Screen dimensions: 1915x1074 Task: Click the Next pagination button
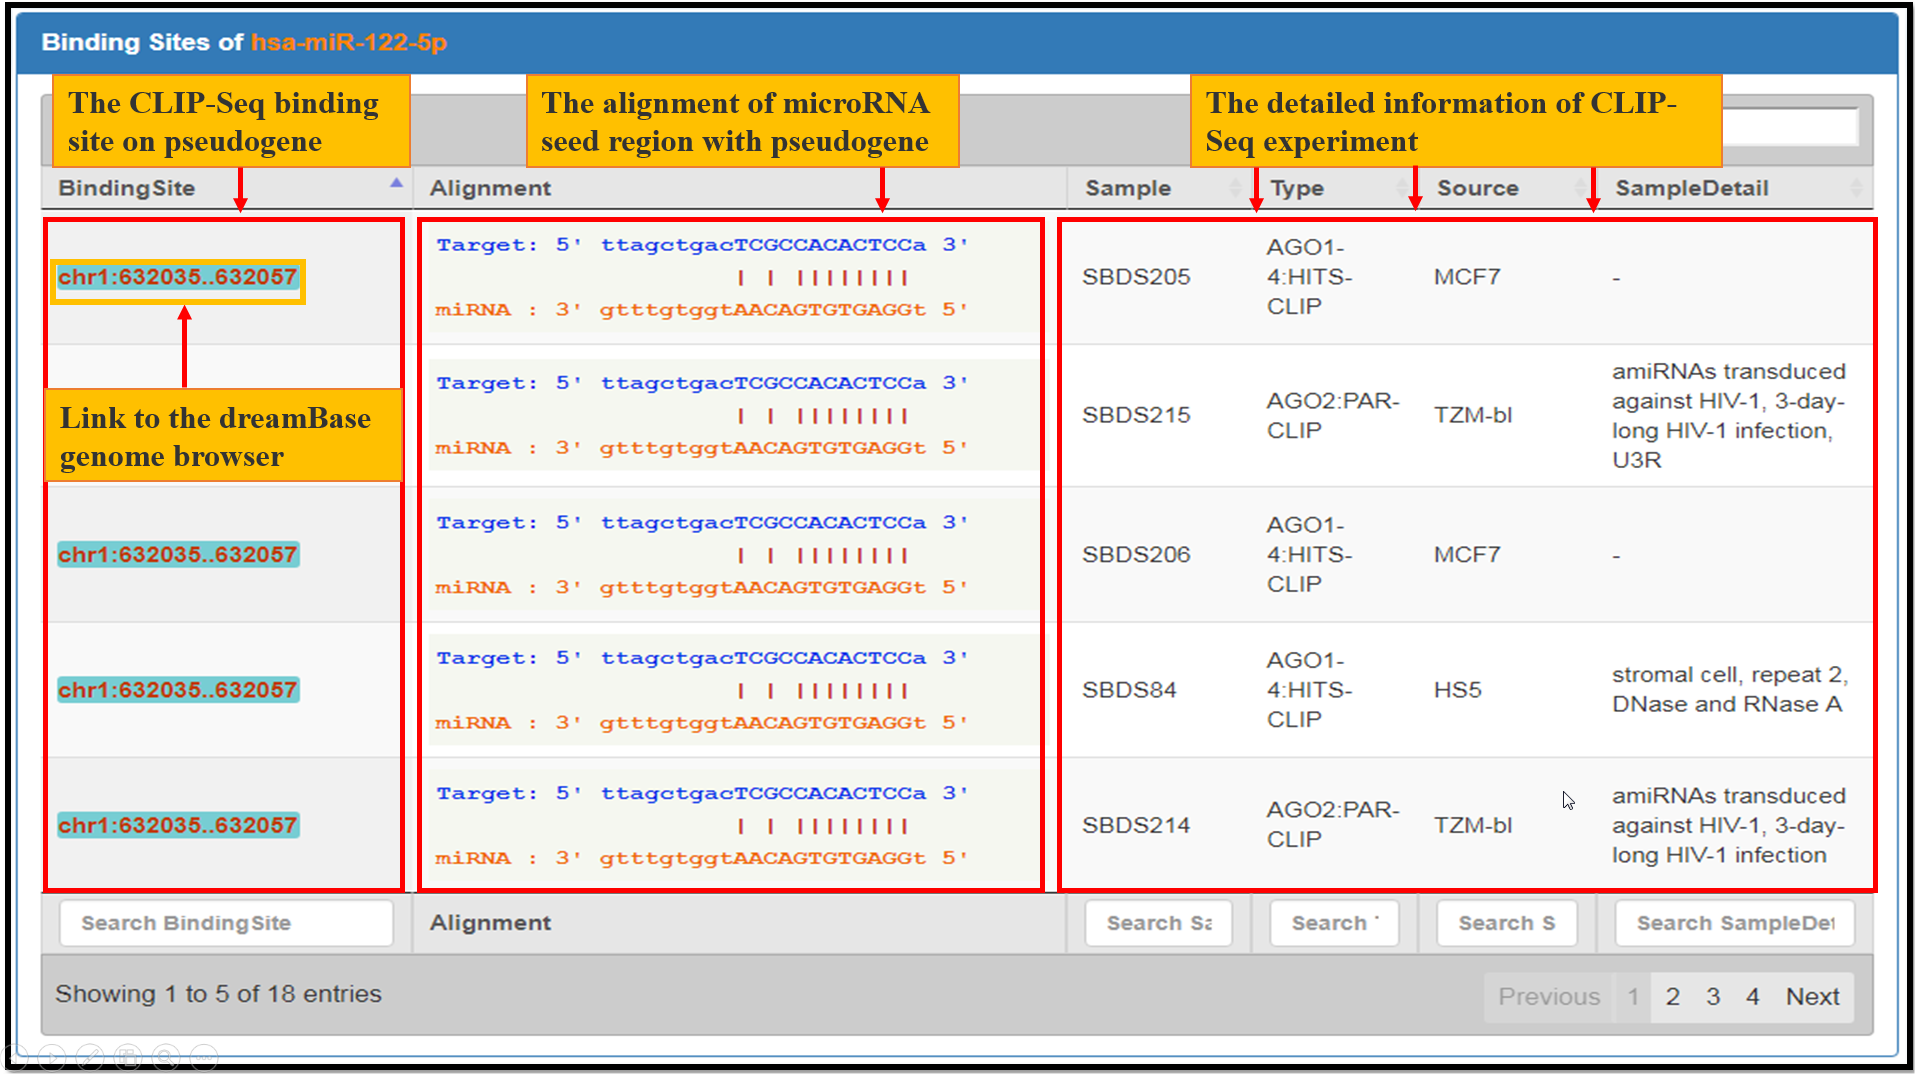pos(1812,997)
